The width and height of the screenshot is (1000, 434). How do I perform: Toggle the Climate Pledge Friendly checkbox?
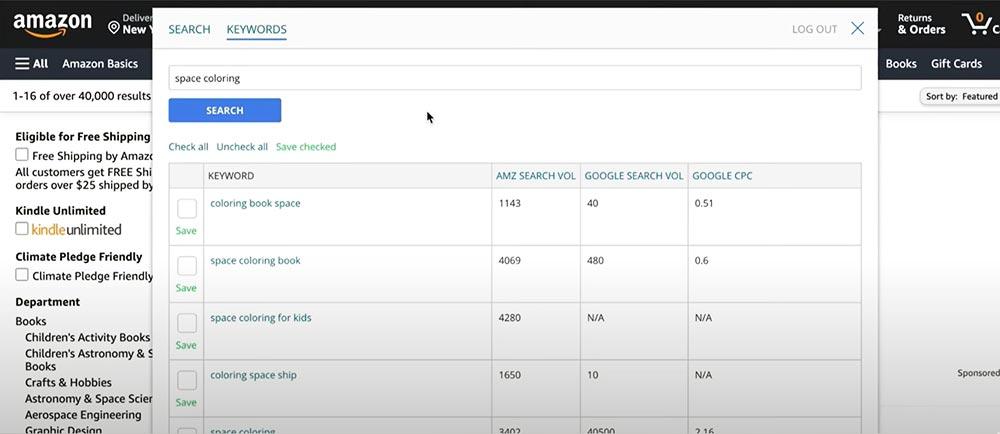tap(22, 275)
